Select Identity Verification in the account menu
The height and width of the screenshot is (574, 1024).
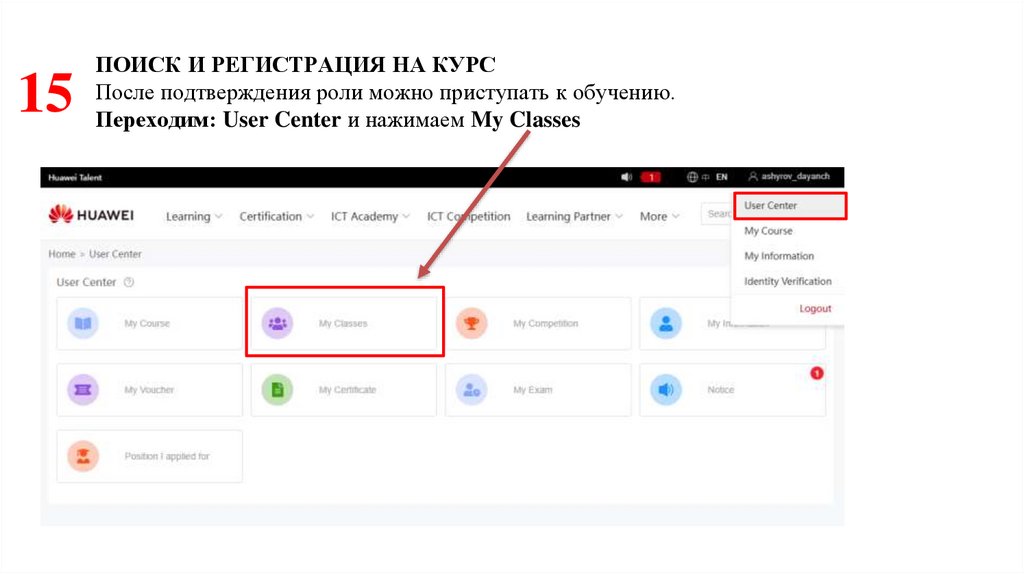pyautogui.click(x=788, y=281)
